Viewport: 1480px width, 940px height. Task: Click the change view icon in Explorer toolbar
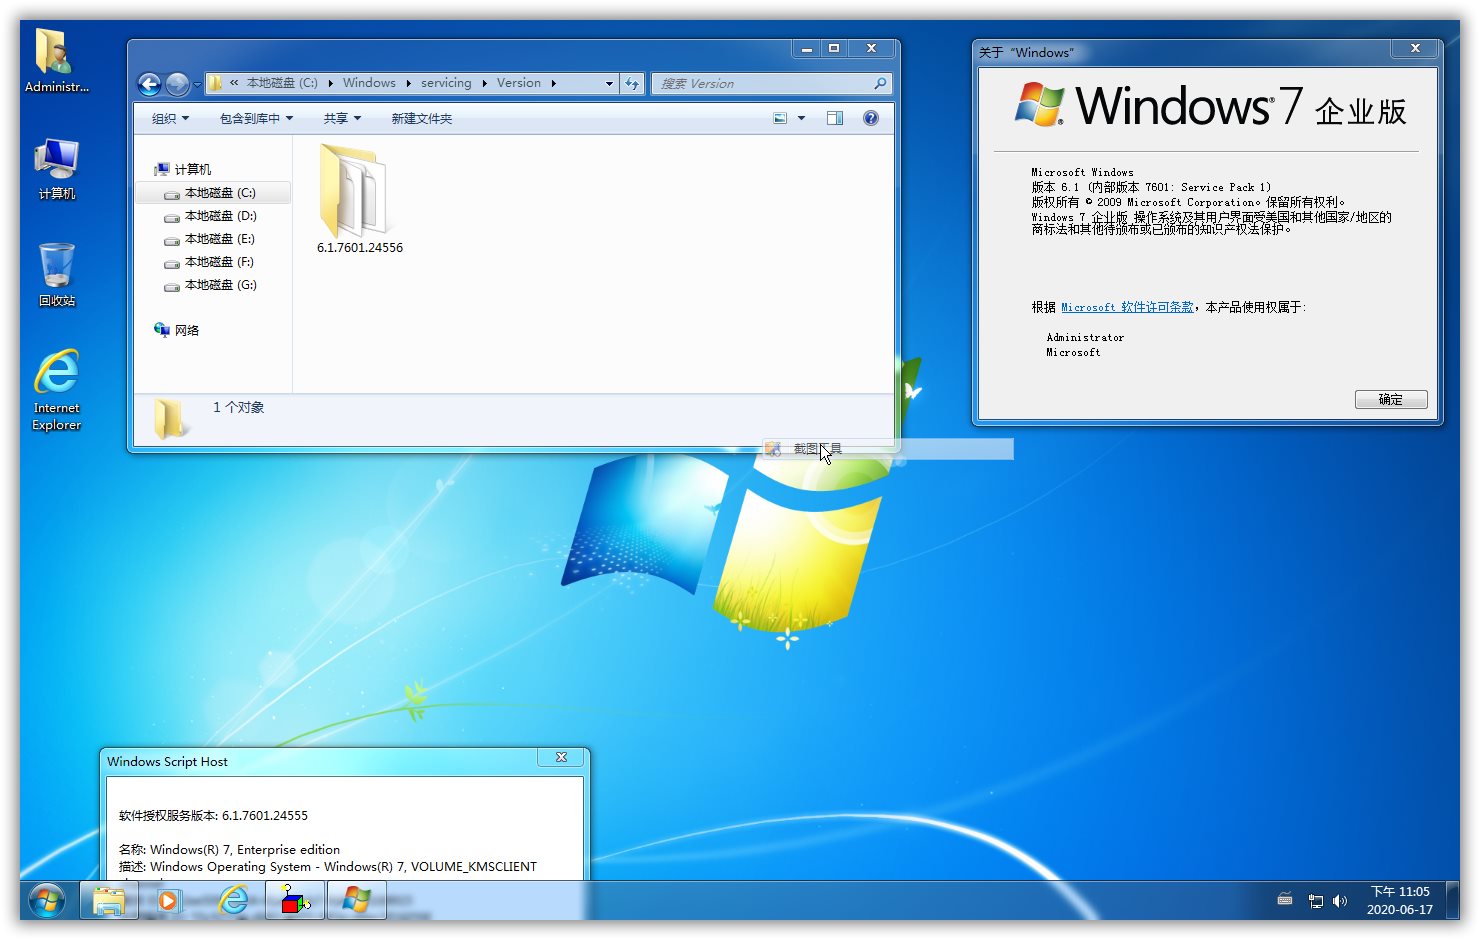coord(780,118)
